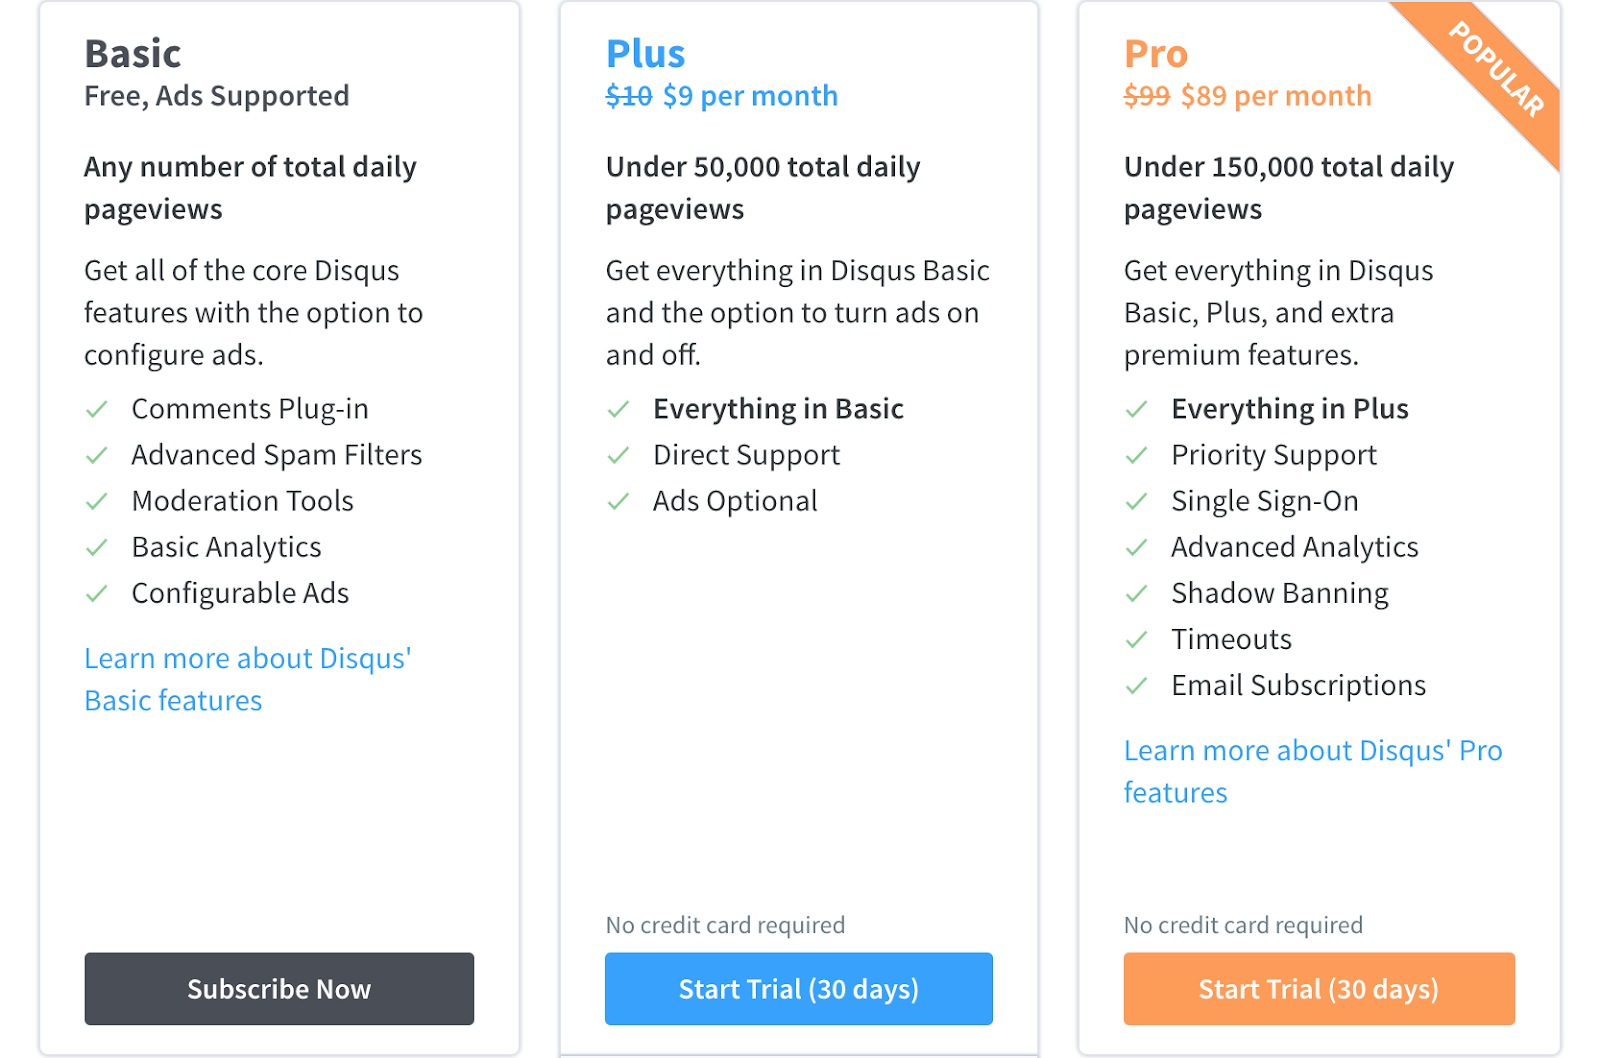Click checkmark next to Shadow Banning
Screen dimensions: 1600x1058
tap(1137, 594)
